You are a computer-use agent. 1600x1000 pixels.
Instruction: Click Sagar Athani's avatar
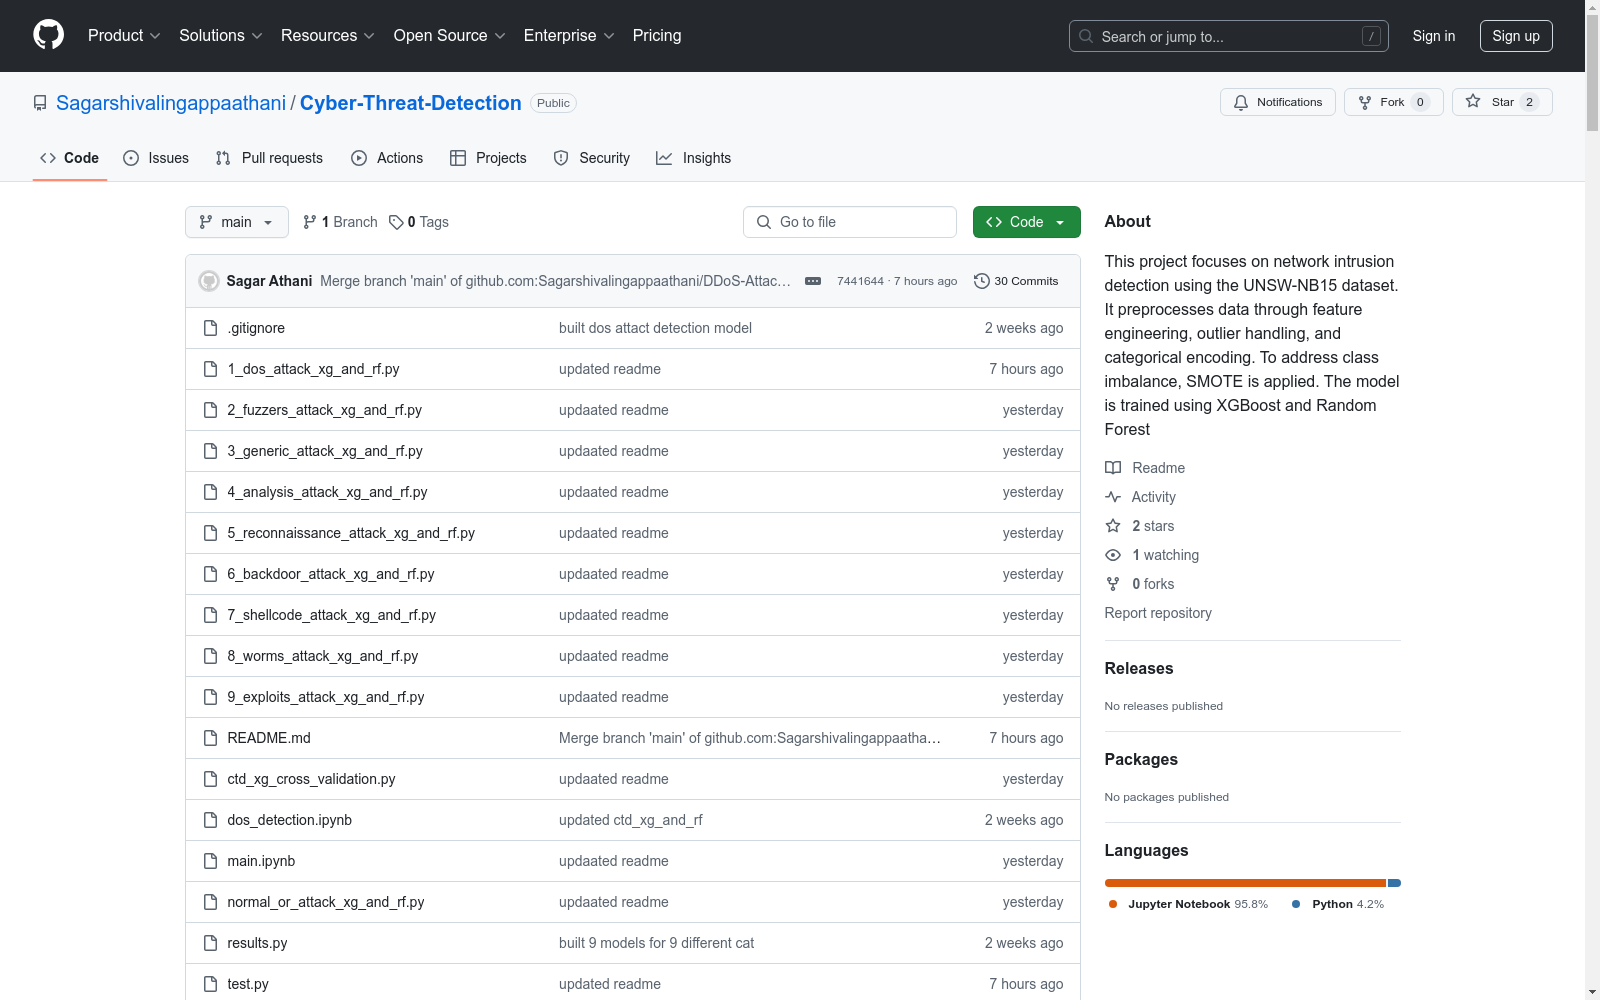209,281
